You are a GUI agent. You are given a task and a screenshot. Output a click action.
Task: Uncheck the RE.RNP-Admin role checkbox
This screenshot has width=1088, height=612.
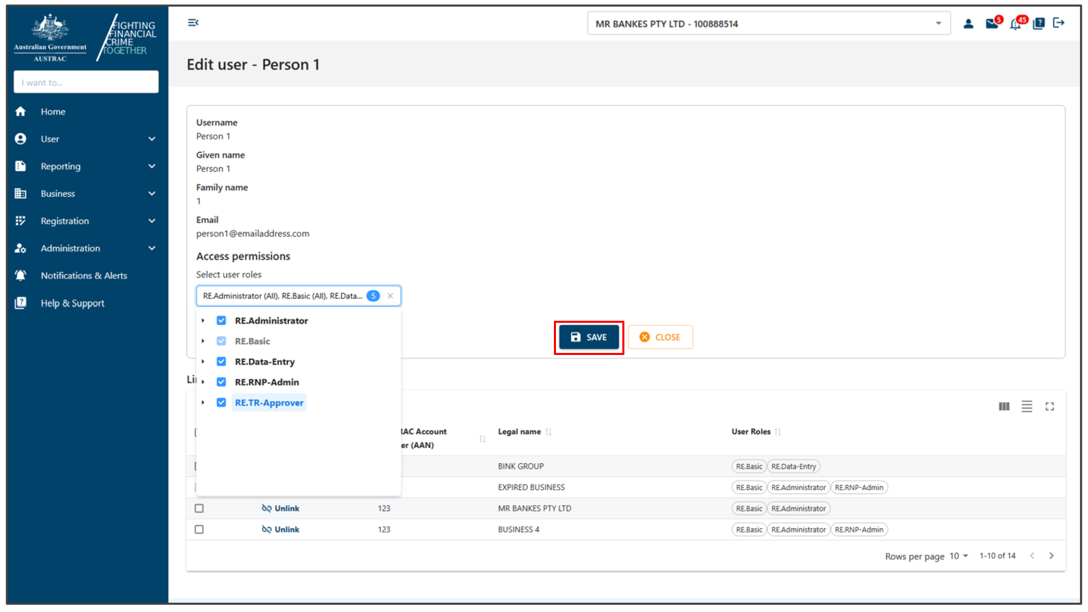[x=221, y=381]
